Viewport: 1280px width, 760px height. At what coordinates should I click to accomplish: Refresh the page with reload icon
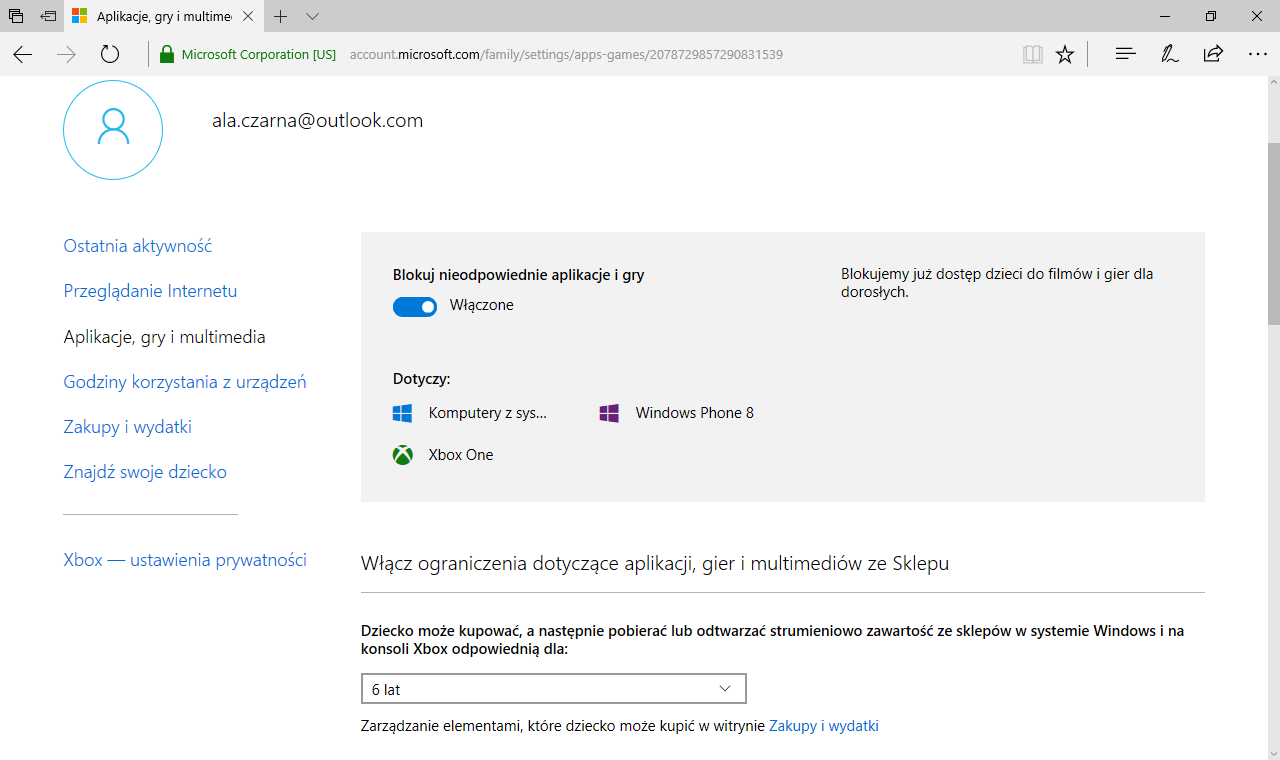click(x=110, y=55)
